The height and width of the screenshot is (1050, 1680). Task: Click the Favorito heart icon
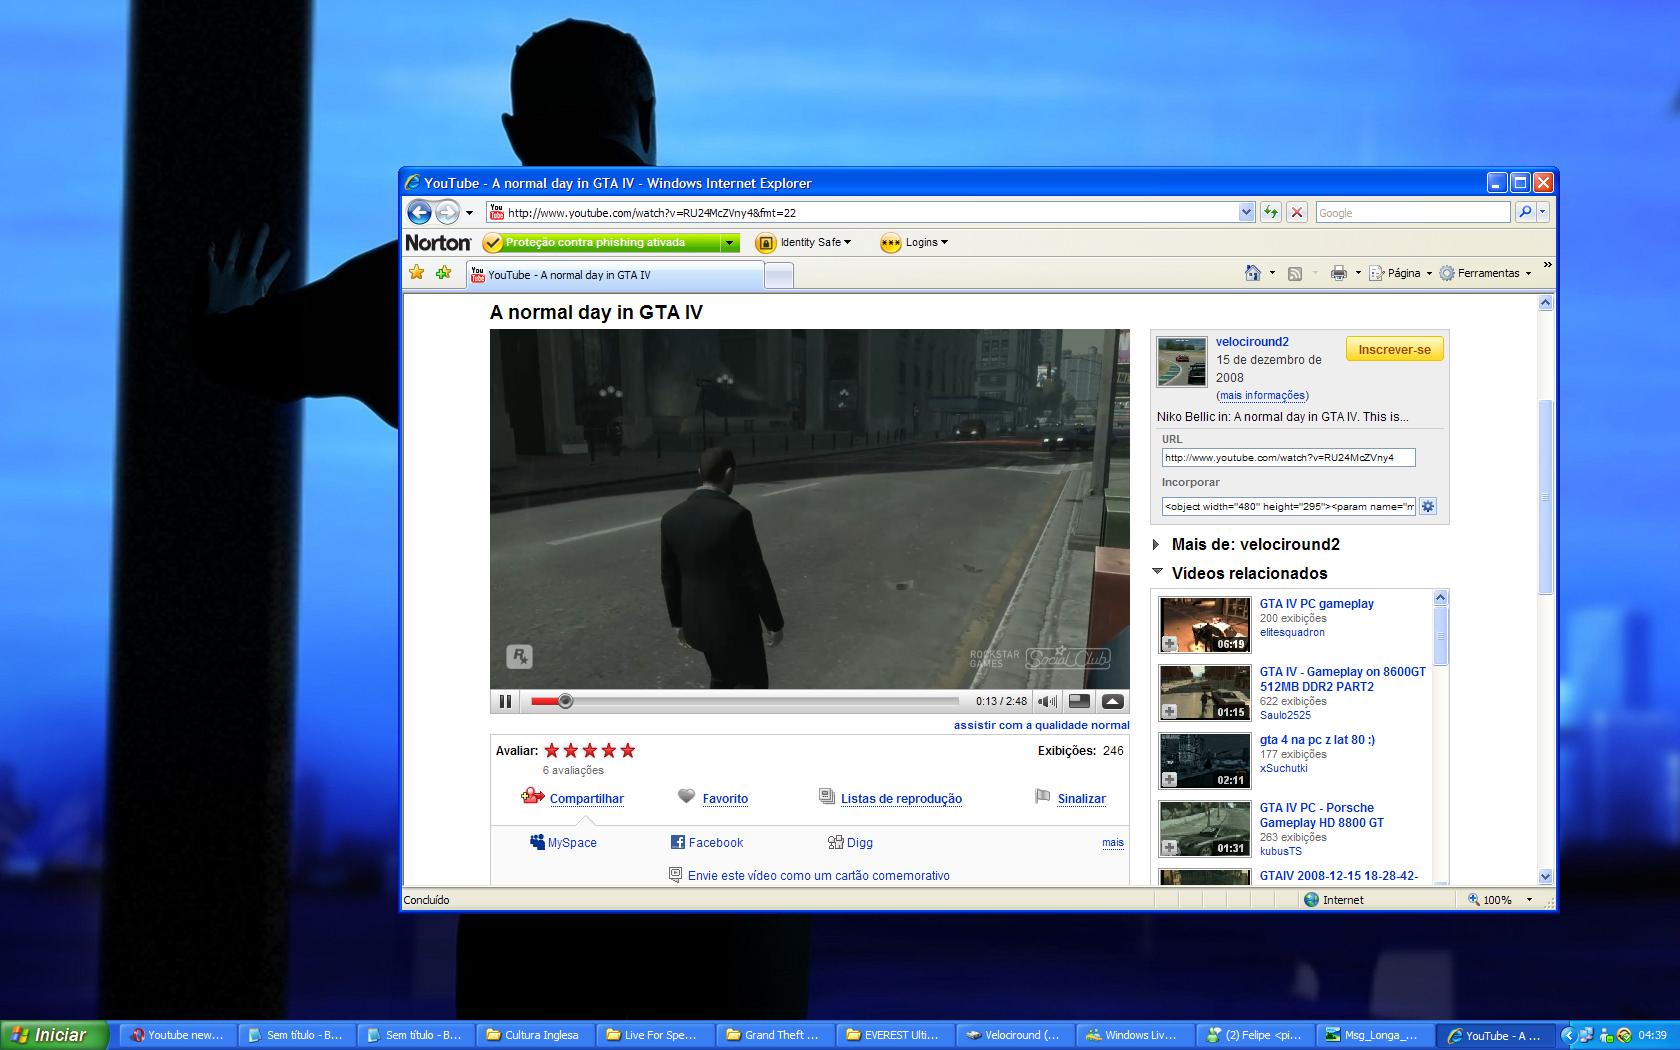tap(686, 796)
